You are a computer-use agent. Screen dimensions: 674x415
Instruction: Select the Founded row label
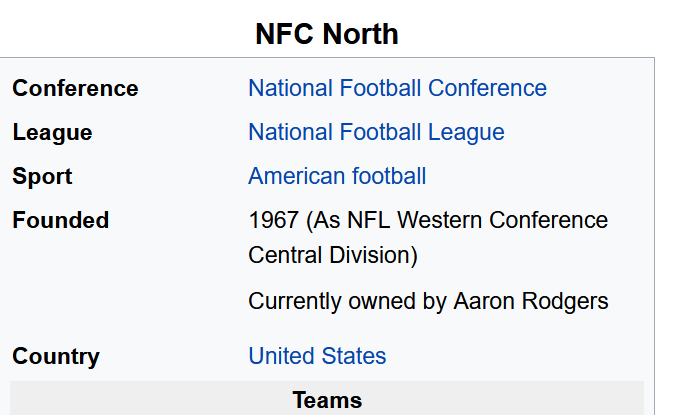(61, 220)
